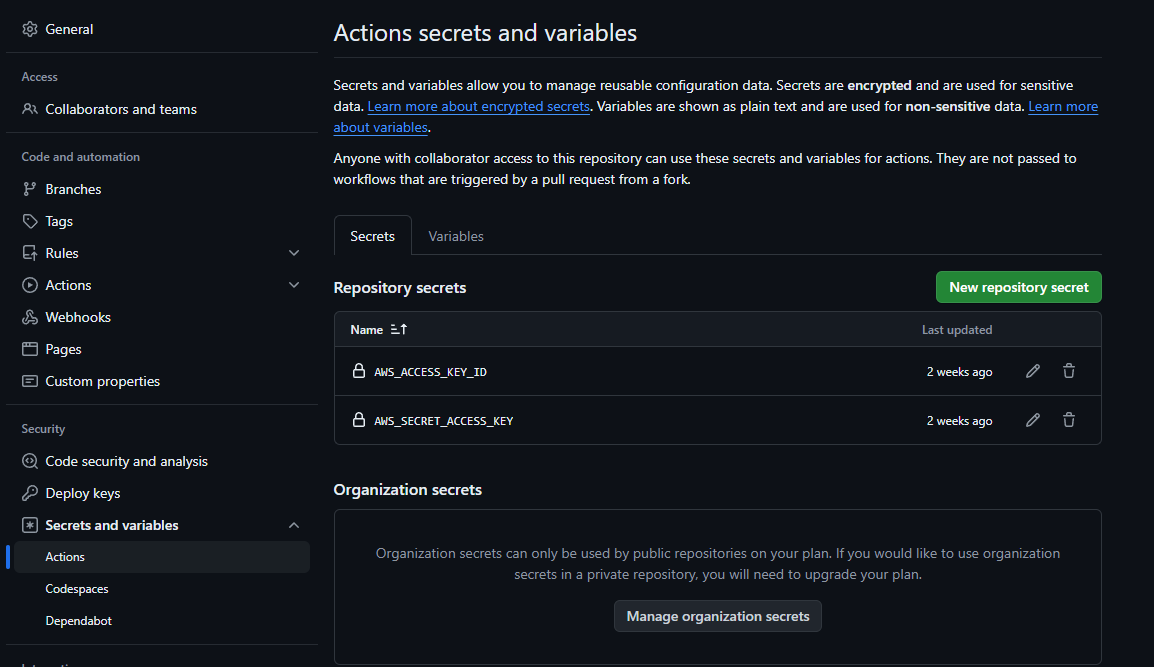Collapse the Secrets and variables section
Viewport: 1154px width, 667px height.
tap(294, 525)
